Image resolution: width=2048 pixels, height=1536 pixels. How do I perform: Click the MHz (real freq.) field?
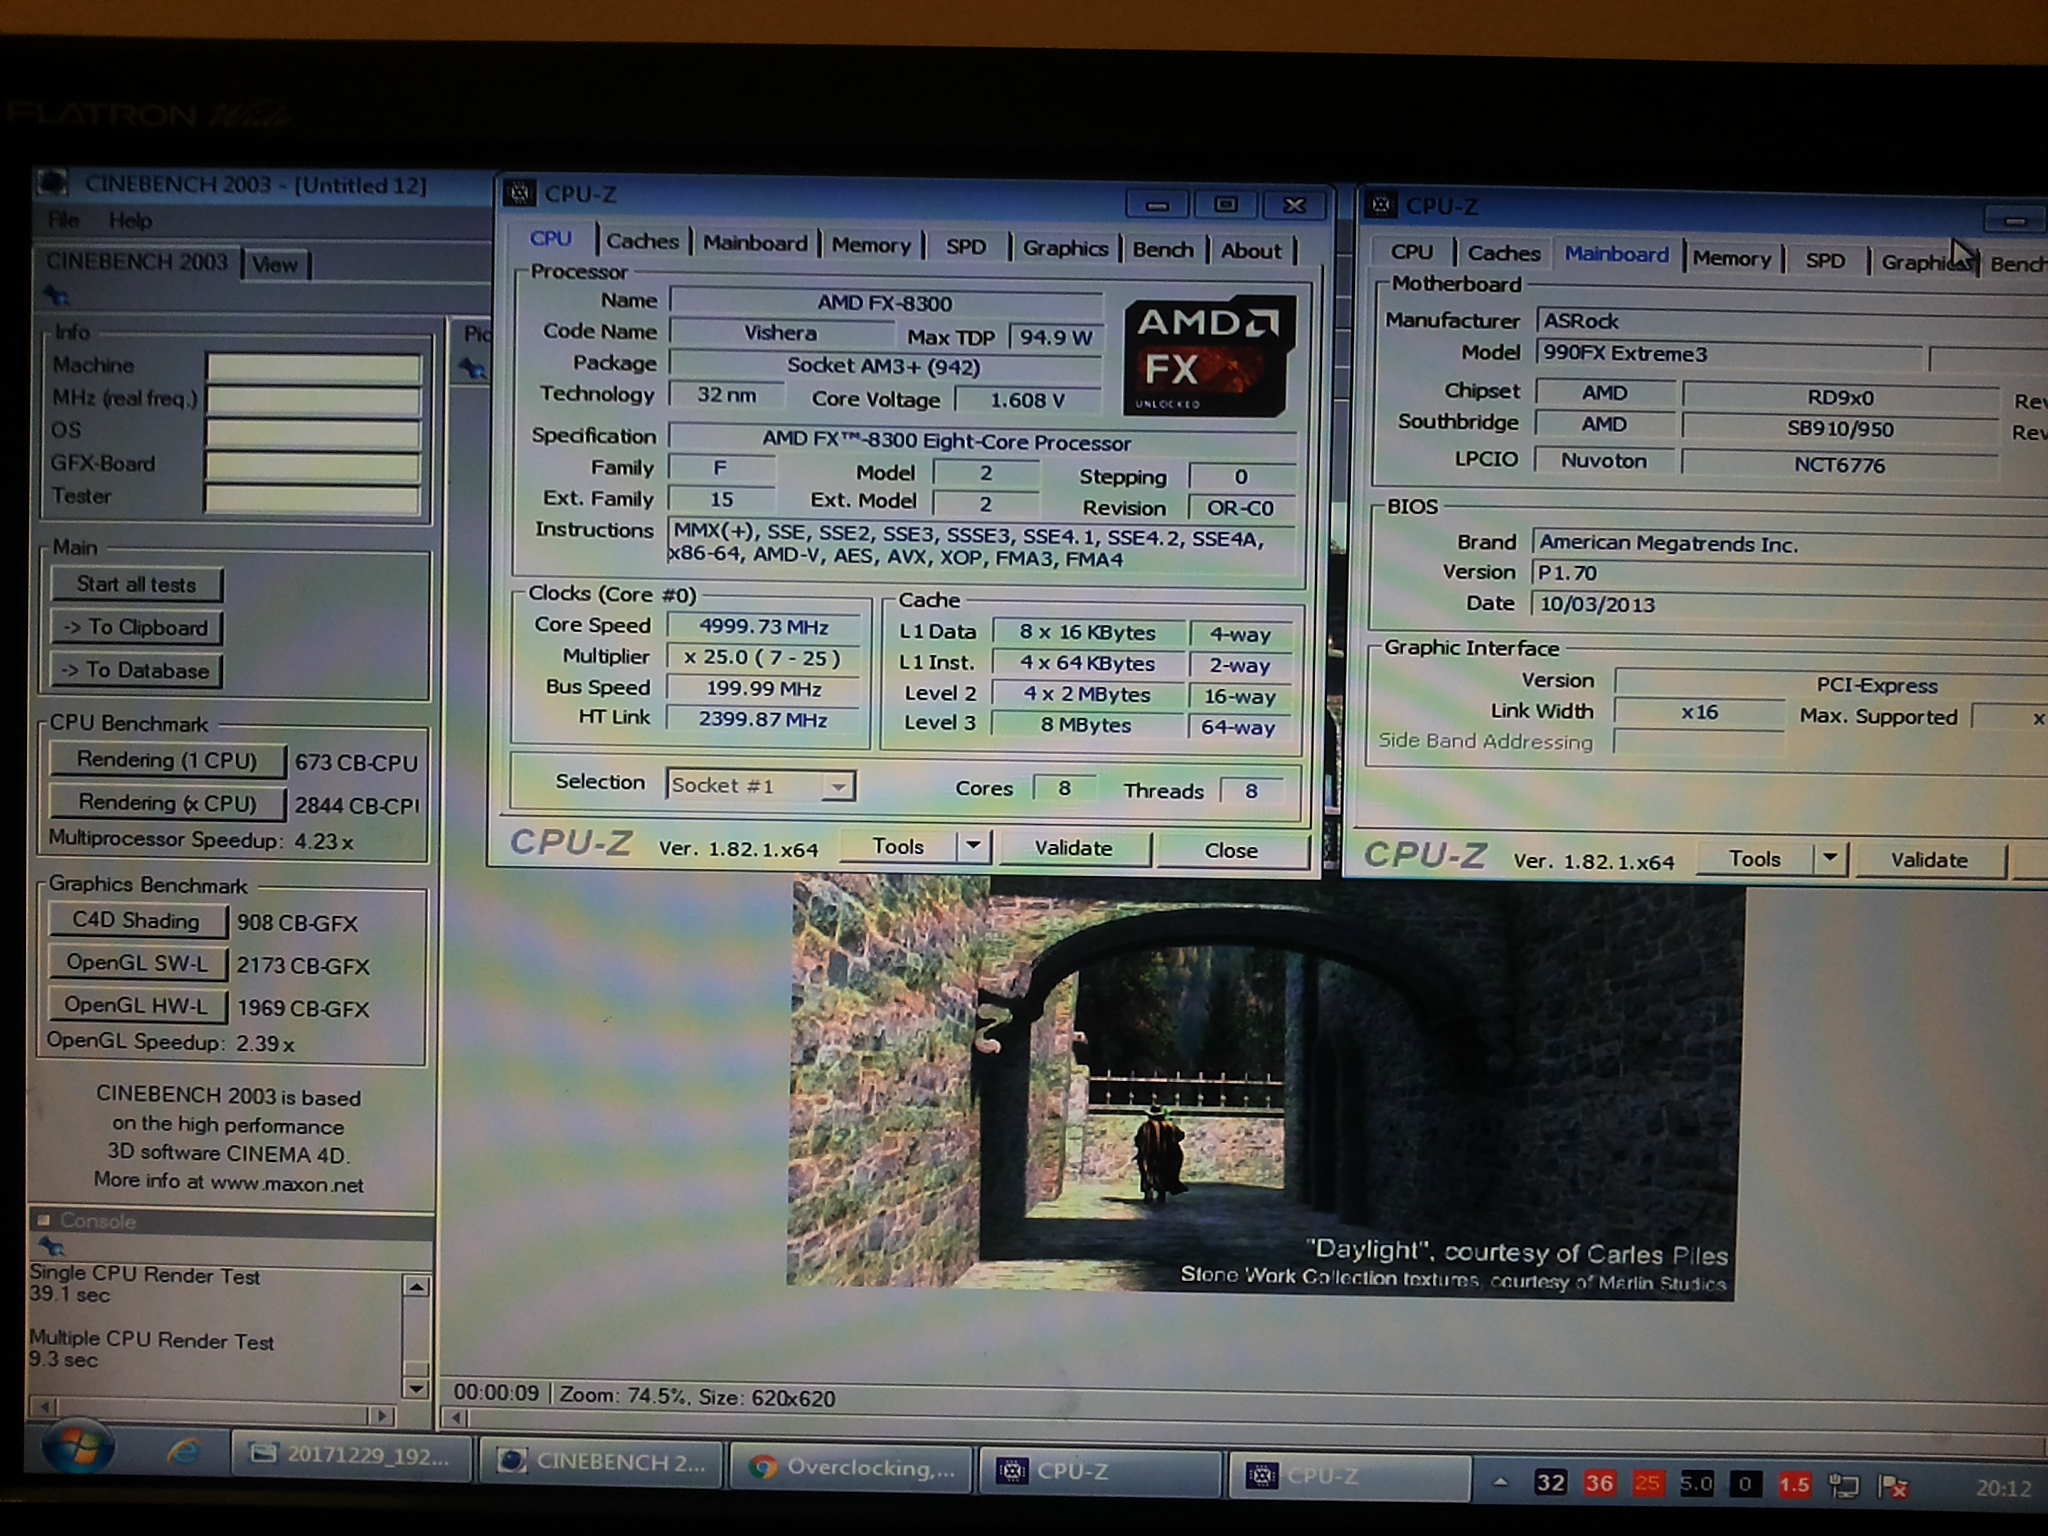(x=313, y=400)
